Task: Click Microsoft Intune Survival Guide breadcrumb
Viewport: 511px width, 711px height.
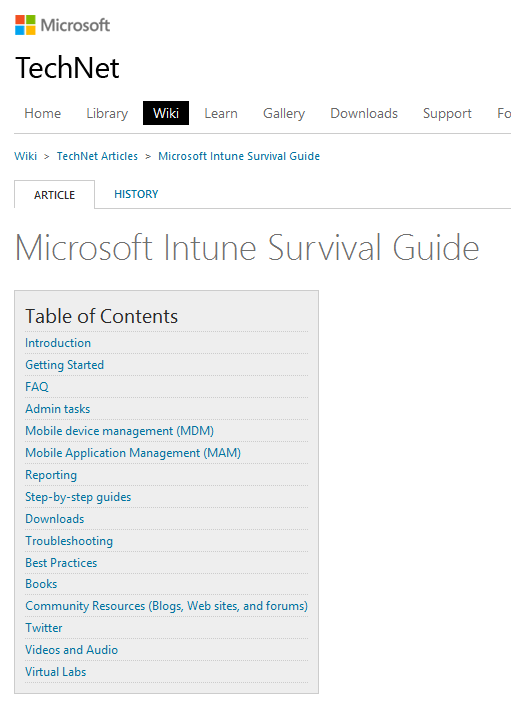Action: click(x=239, y=156)
